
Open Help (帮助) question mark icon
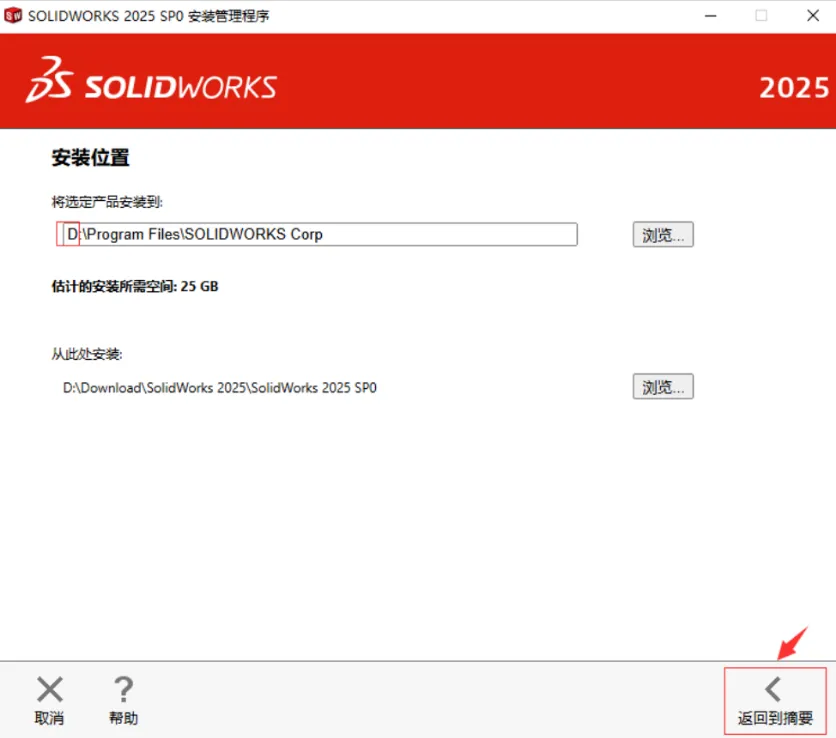pyautogui.click(x=124, y=689)
